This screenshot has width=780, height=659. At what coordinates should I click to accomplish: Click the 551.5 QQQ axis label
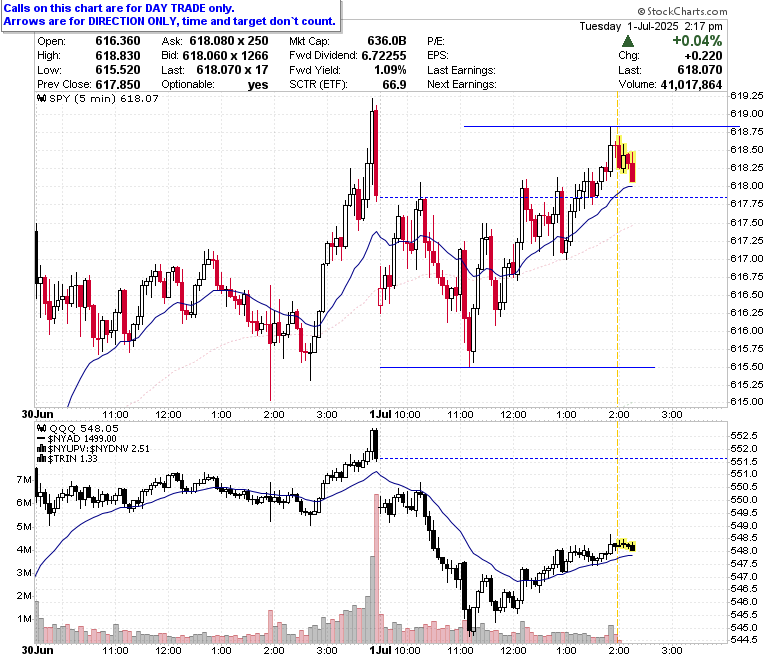[x=744, y=461]
